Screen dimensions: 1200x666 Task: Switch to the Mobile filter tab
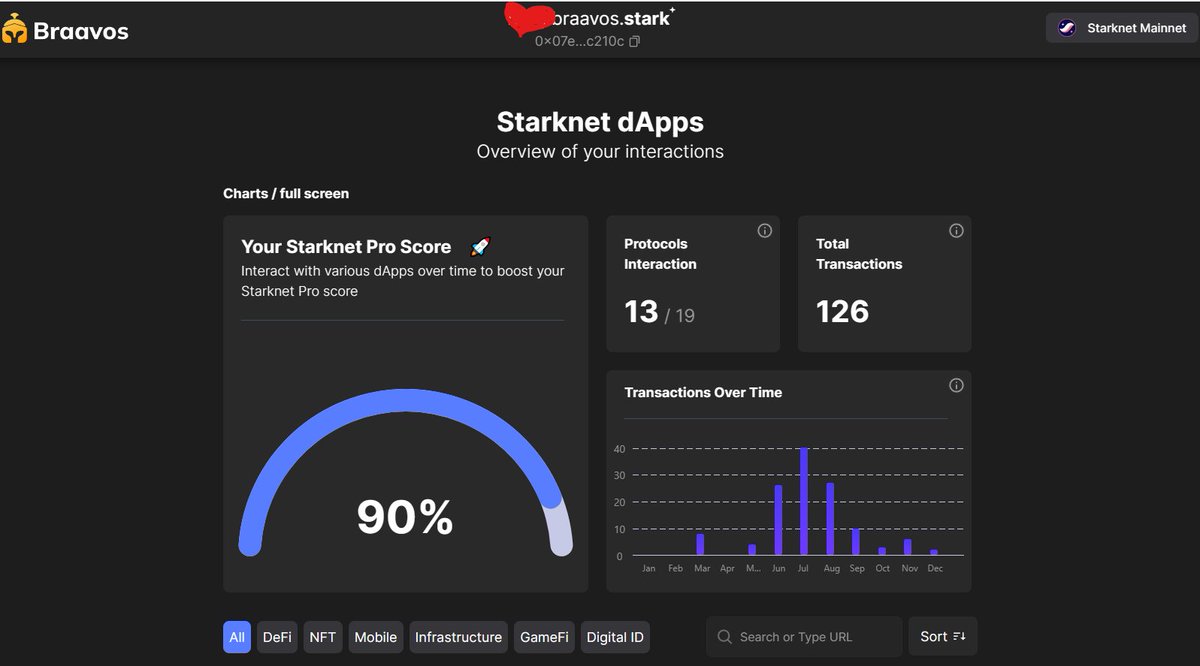[375, 636]
